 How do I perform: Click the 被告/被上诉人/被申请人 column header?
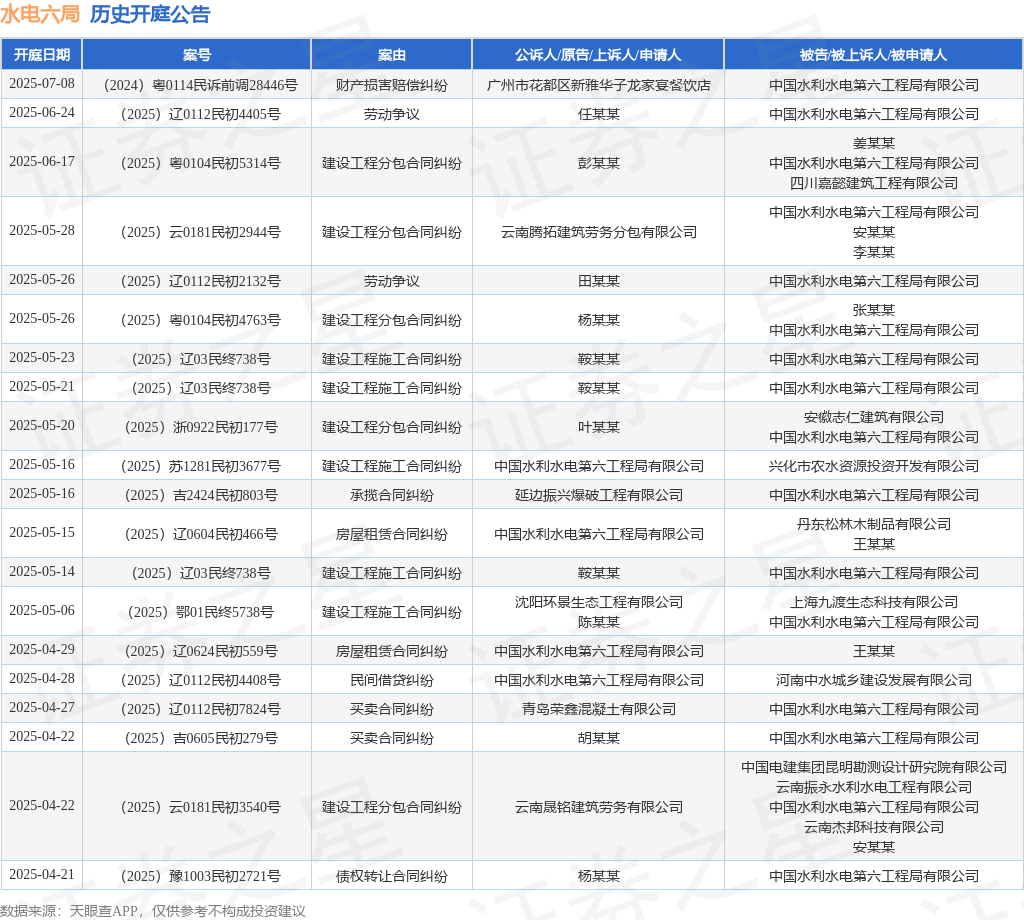pyautogui.click(x=874, y=55)
